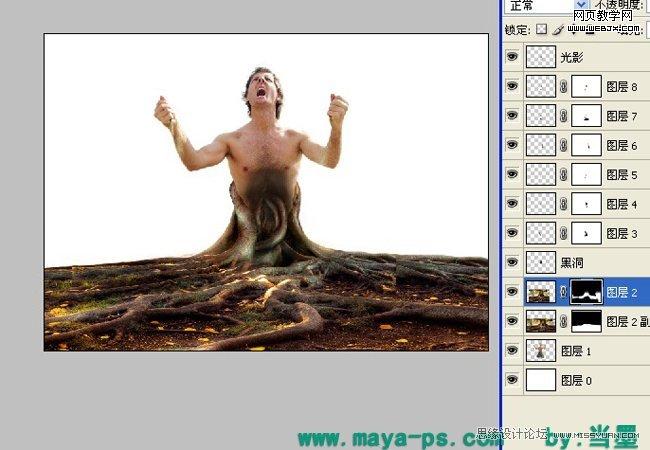The width and height of the screenshot is (650, 450).
Task: Hide 图层 3 using its eye icon
Action: 512,232
